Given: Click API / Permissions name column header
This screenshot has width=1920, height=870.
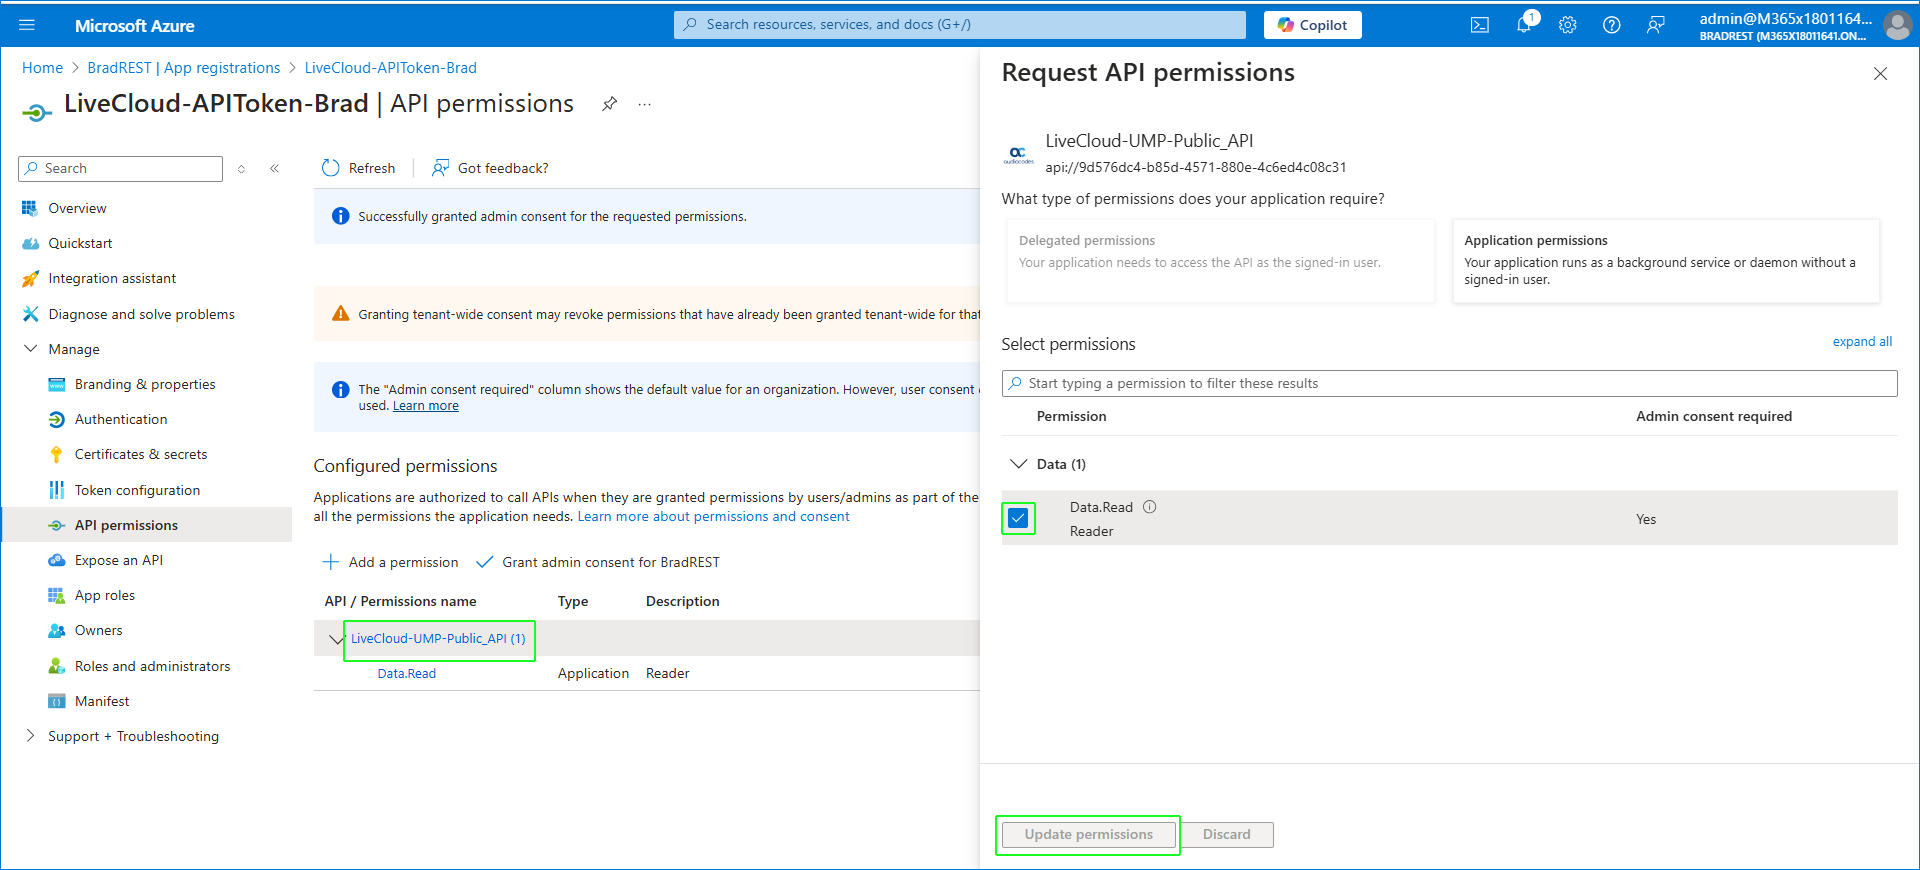Looking at the screenshot, I should 400,601.
